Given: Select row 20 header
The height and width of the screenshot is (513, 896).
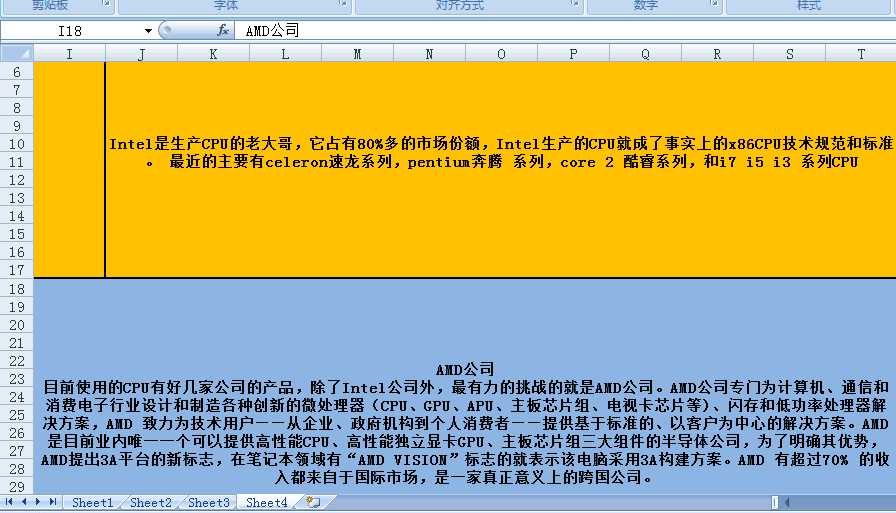Looking at the screenshot, I should tap(17, 324).
